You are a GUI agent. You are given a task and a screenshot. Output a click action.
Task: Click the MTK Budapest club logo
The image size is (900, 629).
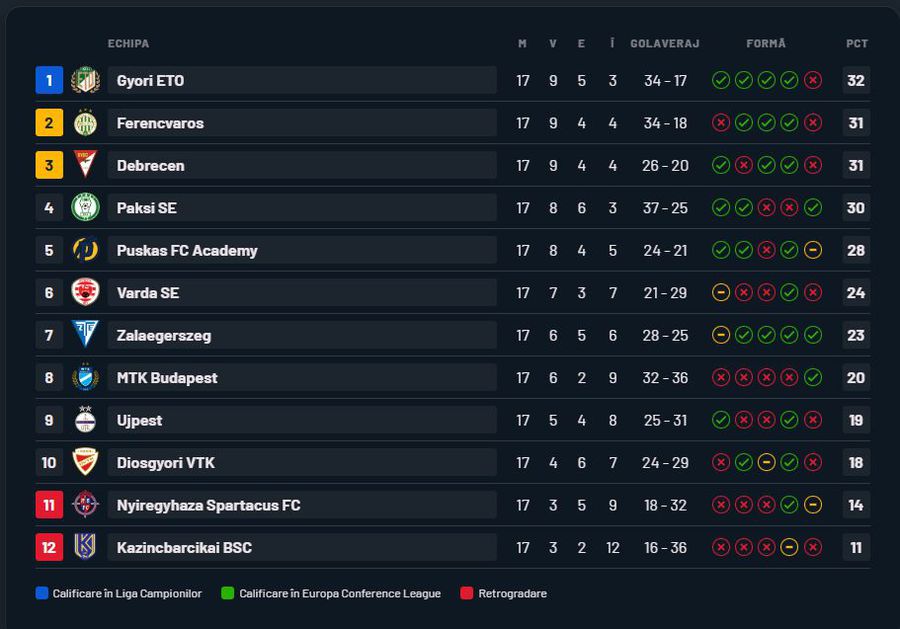click(85, 378)
